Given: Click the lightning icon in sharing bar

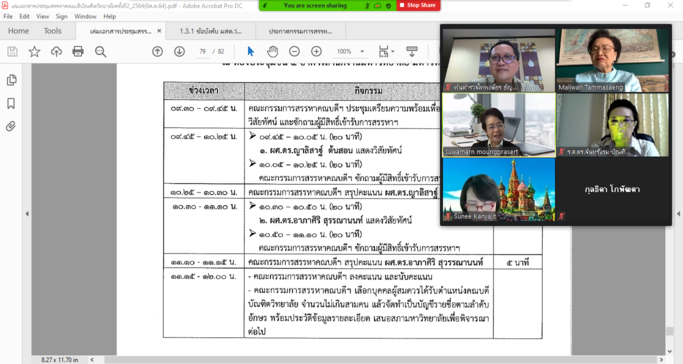Looking at the screenshot, I should point(265,5).
